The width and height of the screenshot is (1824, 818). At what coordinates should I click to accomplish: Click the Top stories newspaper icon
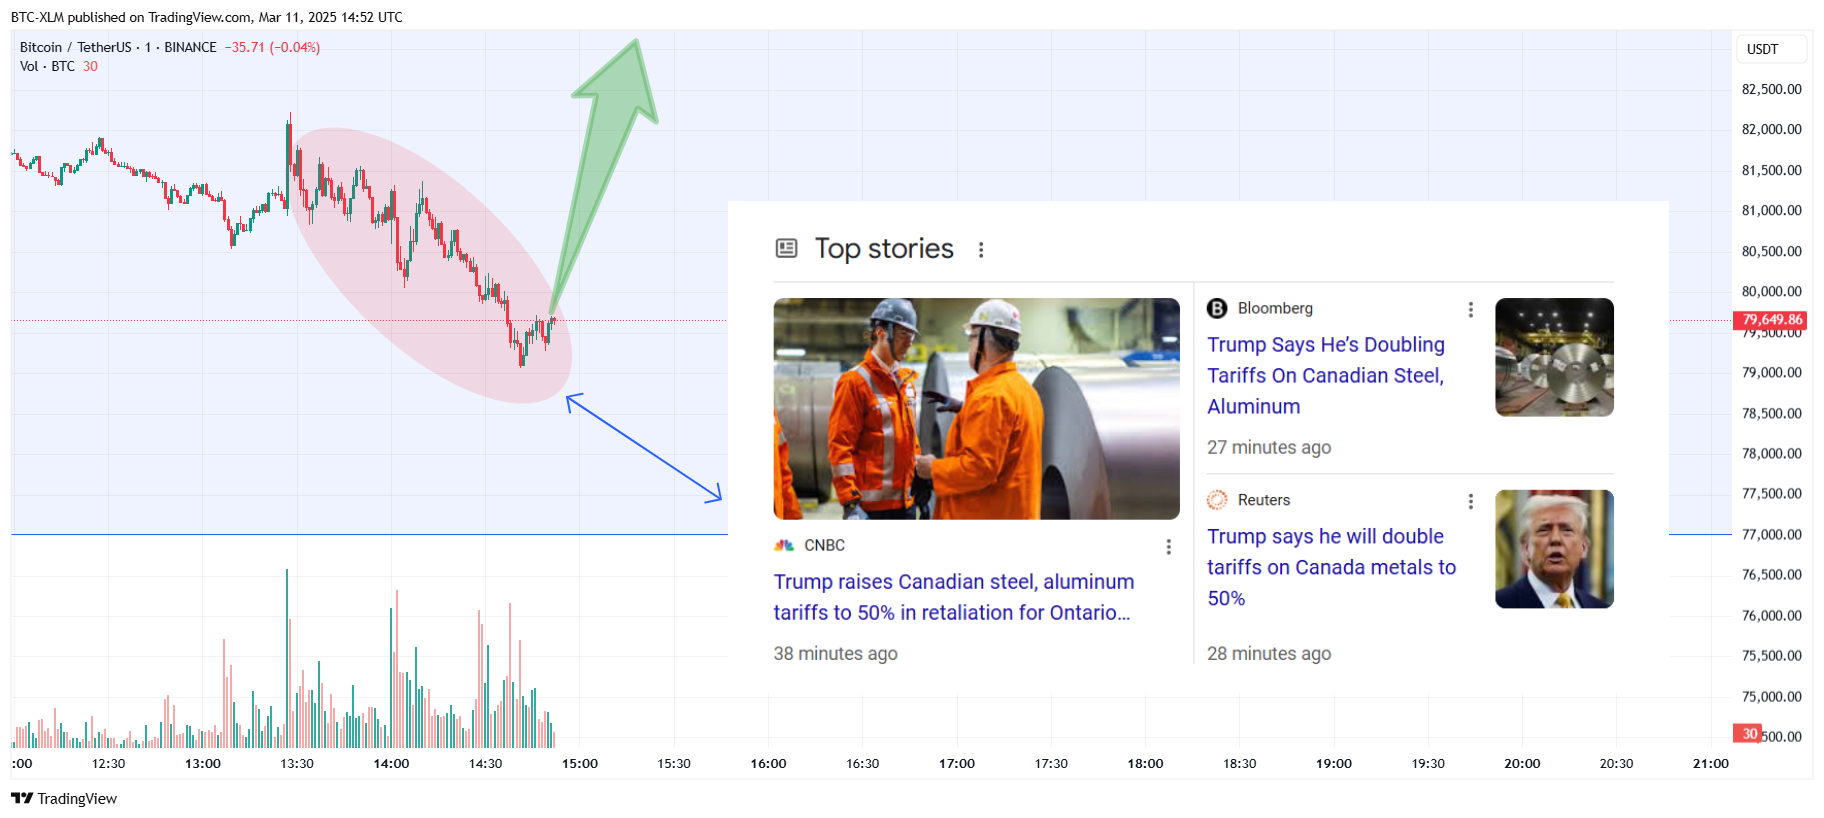(787, 248)
